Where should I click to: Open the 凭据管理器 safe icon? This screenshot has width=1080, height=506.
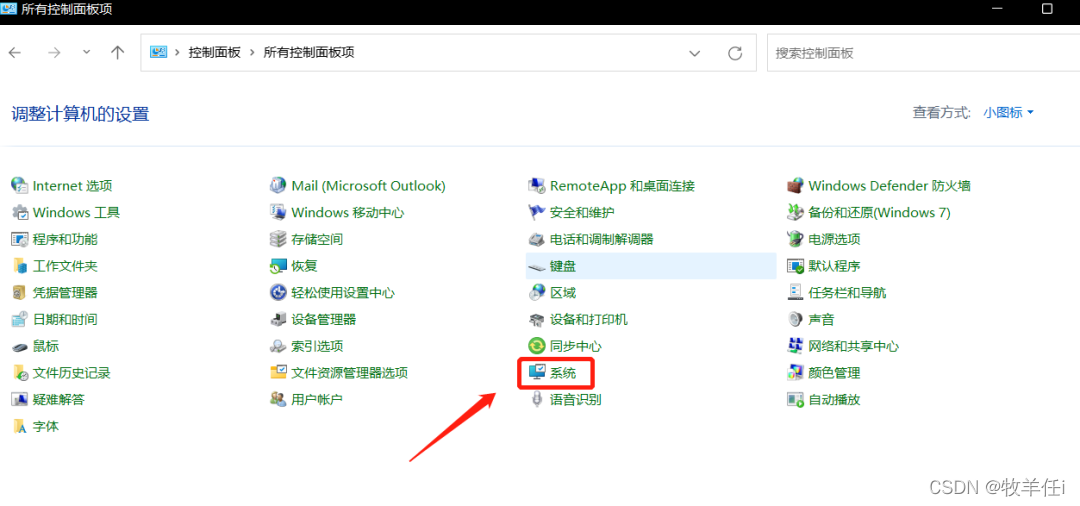20,293
